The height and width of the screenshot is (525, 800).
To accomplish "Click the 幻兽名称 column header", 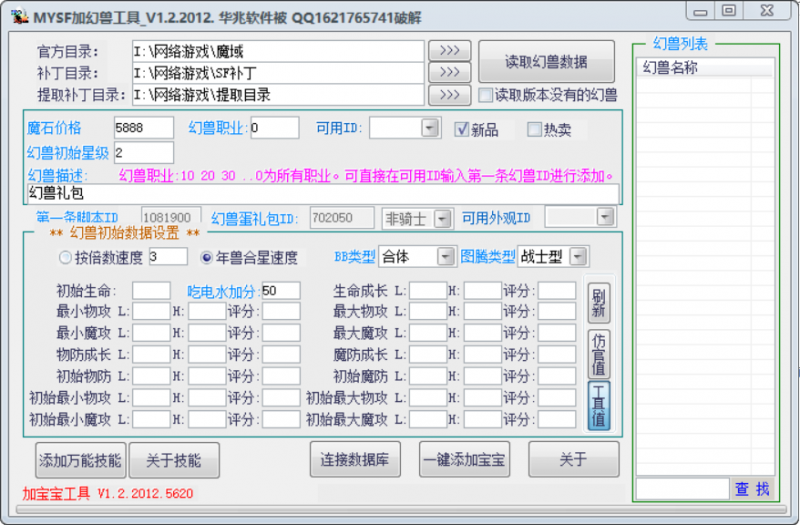I will coord(705,67).
